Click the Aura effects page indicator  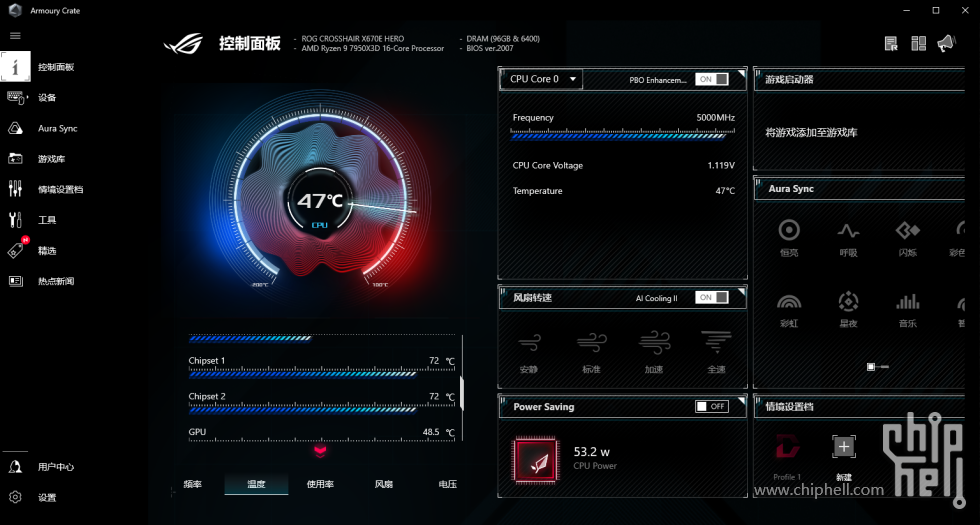point(878,367)
